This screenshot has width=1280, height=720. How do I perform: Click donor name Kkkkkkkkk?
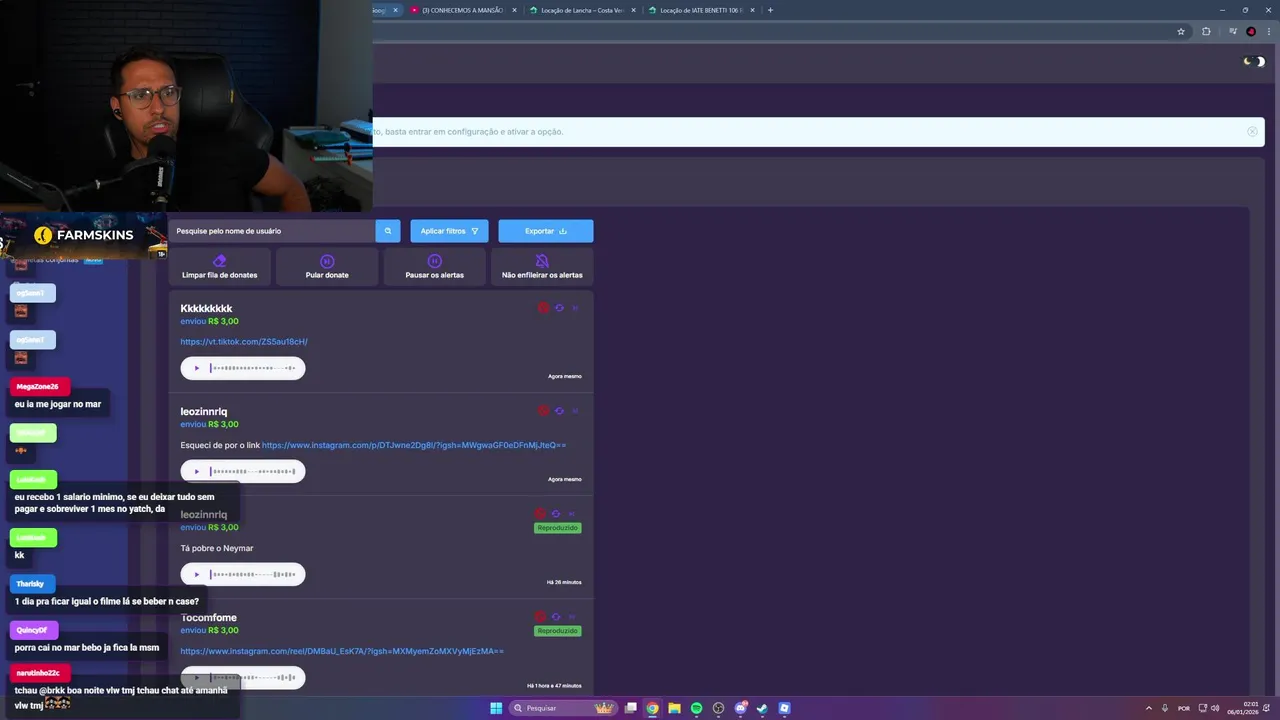(x=206, y=308)
